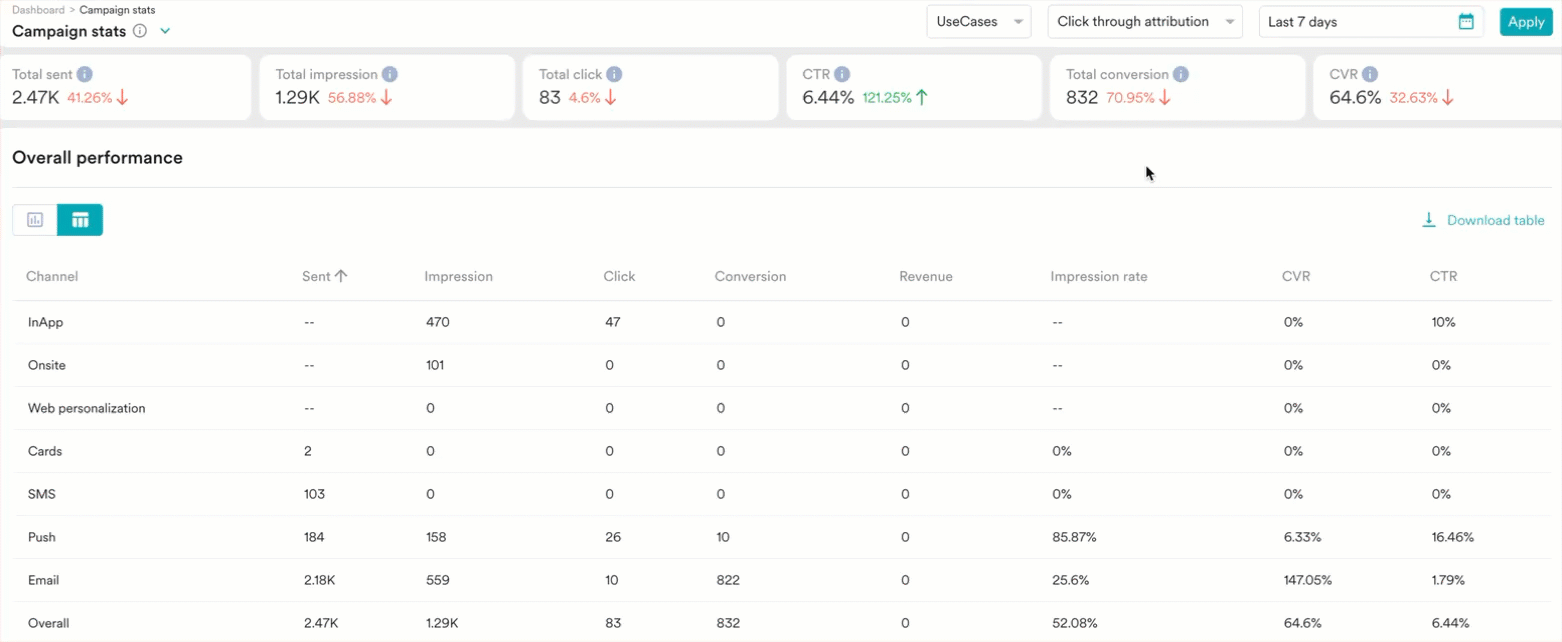This screenshot has width=1562, height=642.
Task: Click the CTR card info icon
Action: (842, 74)
